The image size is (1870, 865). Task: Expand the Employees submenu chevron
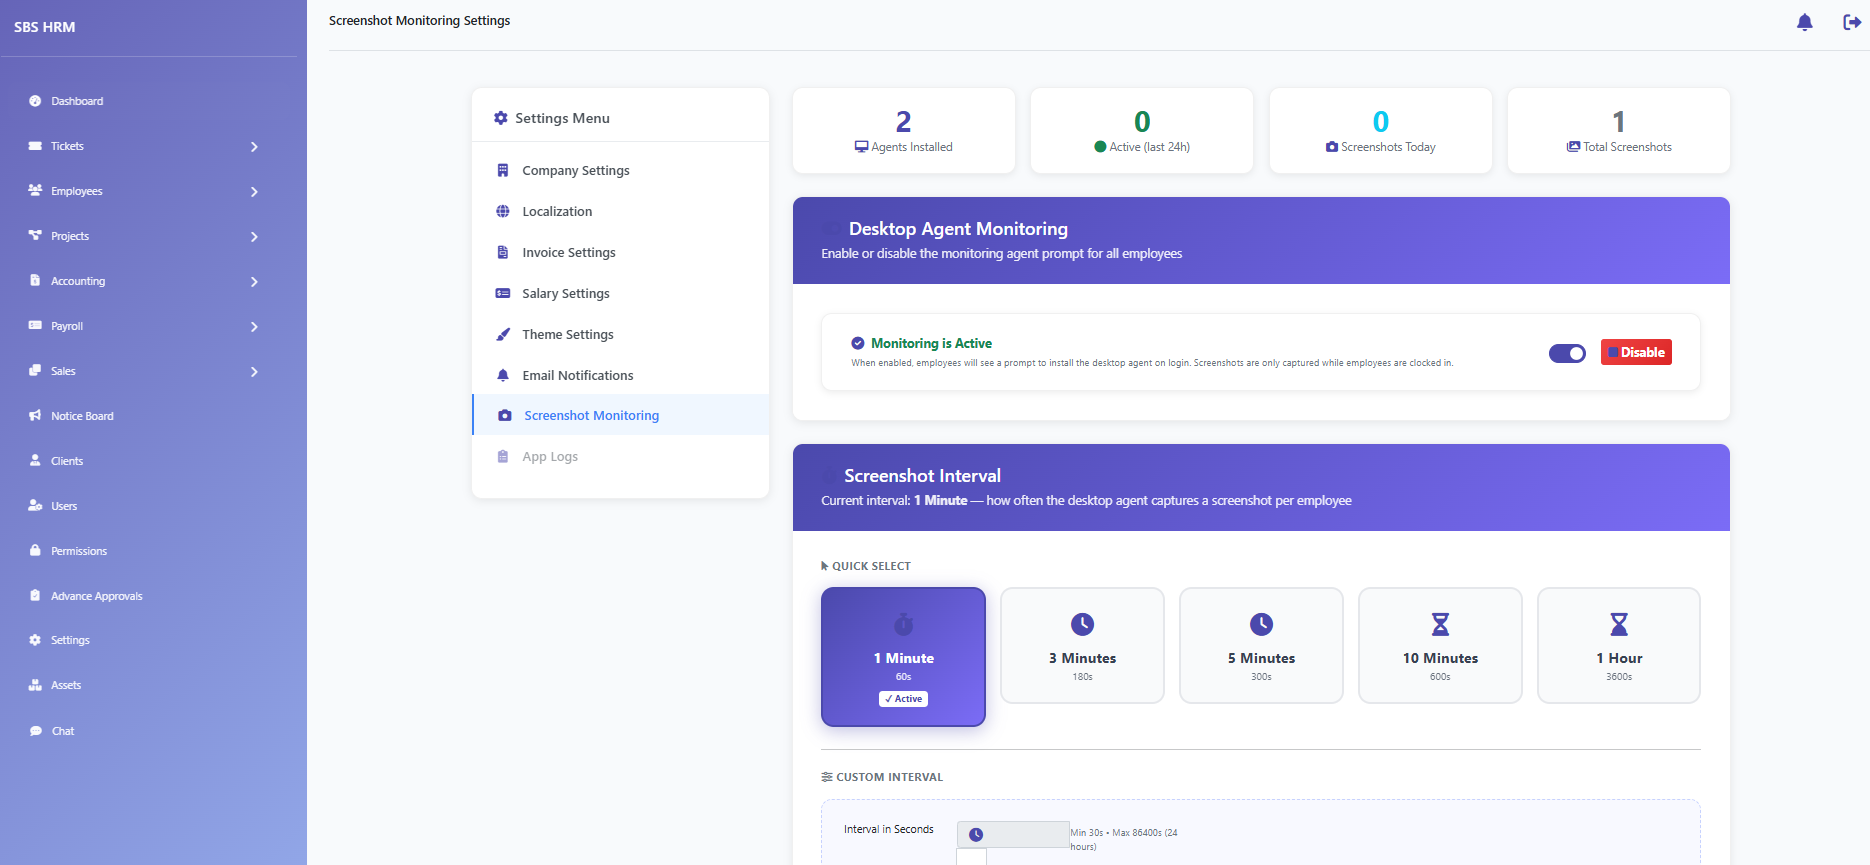click(x=254, y=192)
